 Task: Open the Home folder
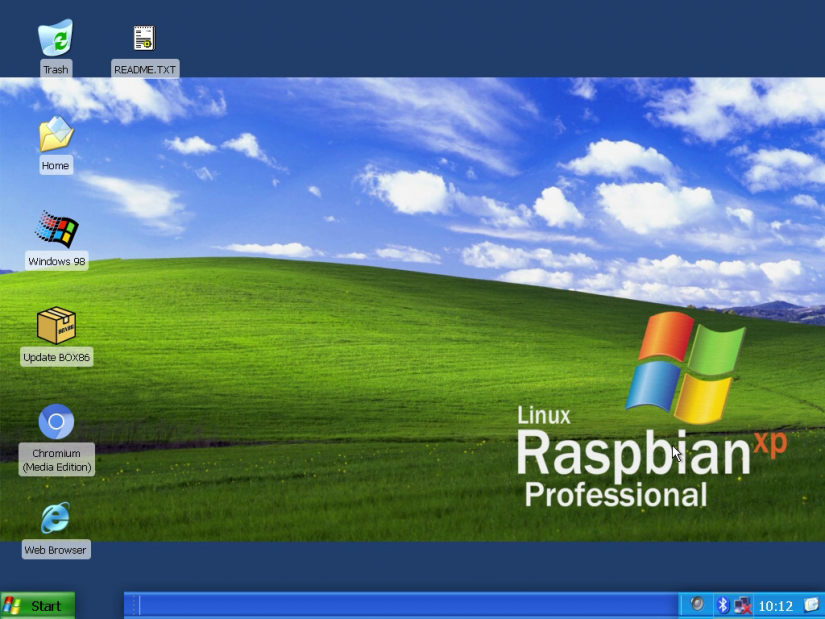click(x=55, y=134)
